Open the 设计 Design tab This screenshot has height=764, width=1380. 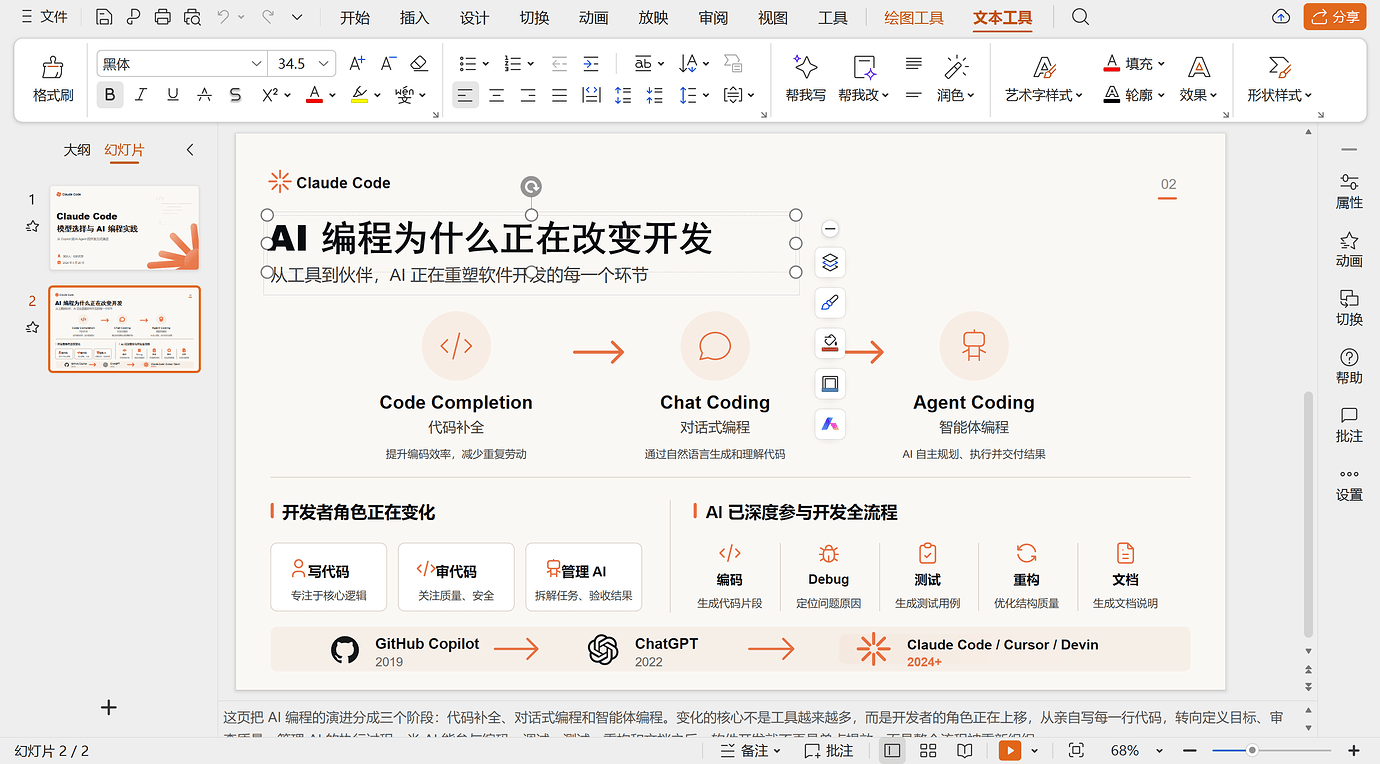(474, 18)
